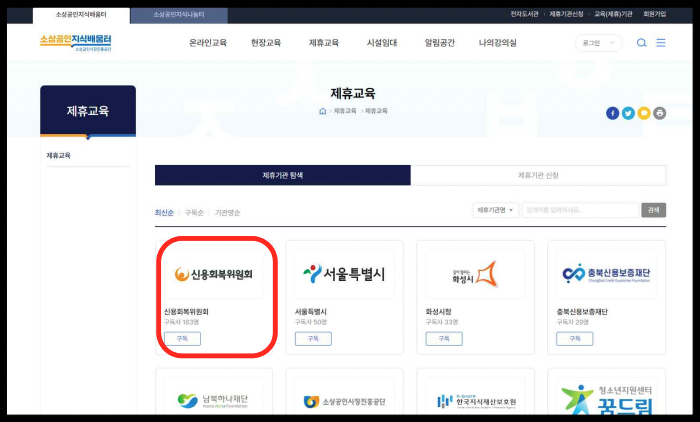Open the 온라인교육 main menu

(207, 43)
